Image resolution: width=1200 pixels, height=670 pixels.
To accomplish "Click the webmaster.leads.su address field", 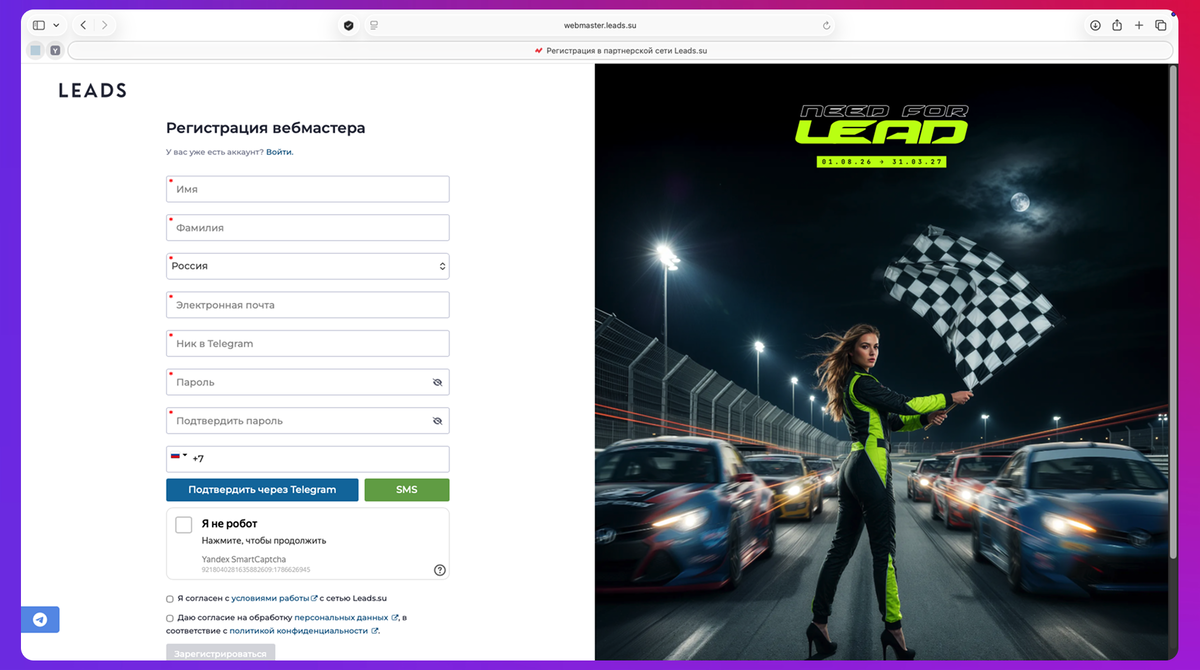I will [x=600, y=26].
